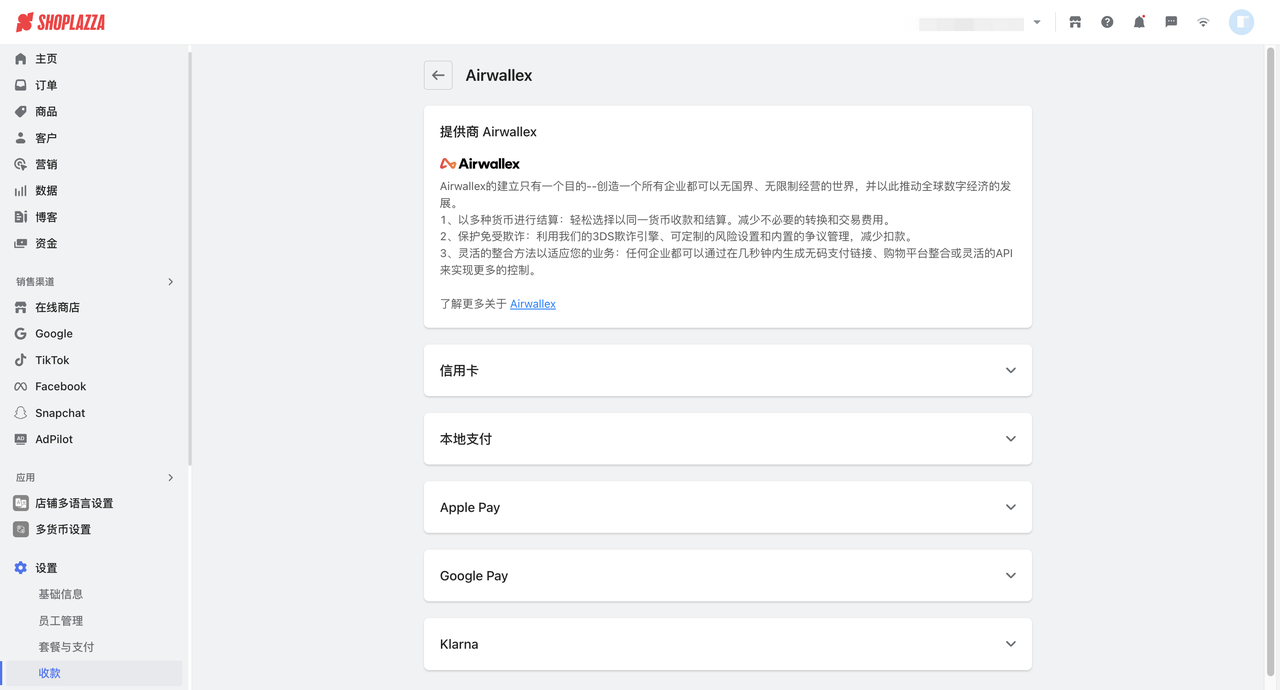Select the 商品 (Products) sidebar icon

(x=47, y=111)
